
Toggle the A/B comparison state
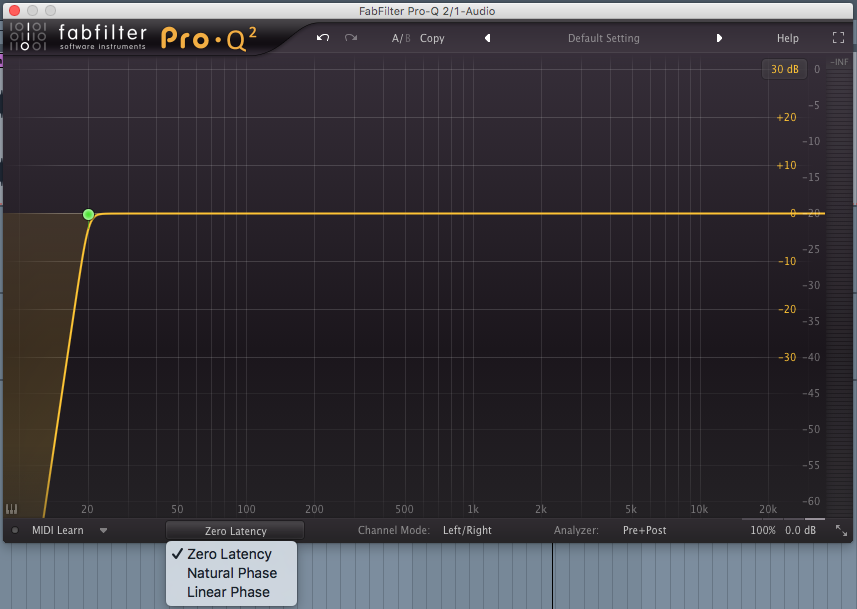pos(401,38)
